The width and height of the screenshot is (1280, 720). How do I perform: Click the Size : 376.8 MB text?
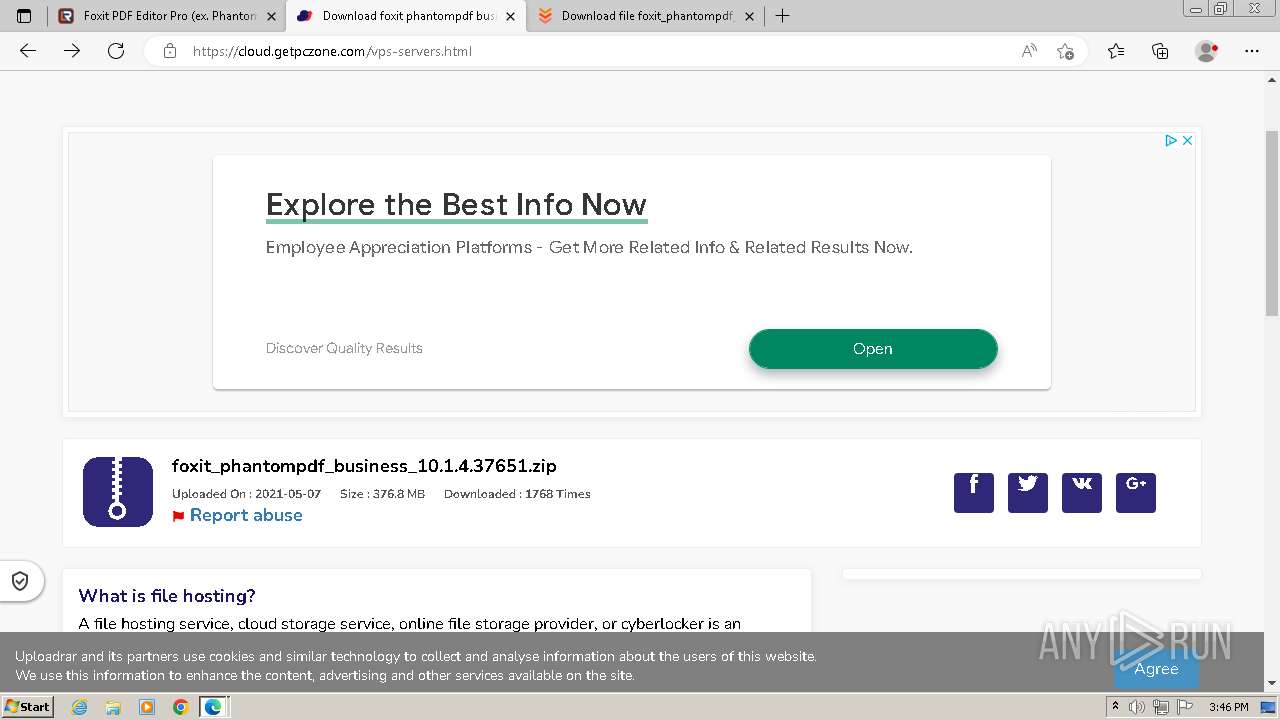(382, 494)
